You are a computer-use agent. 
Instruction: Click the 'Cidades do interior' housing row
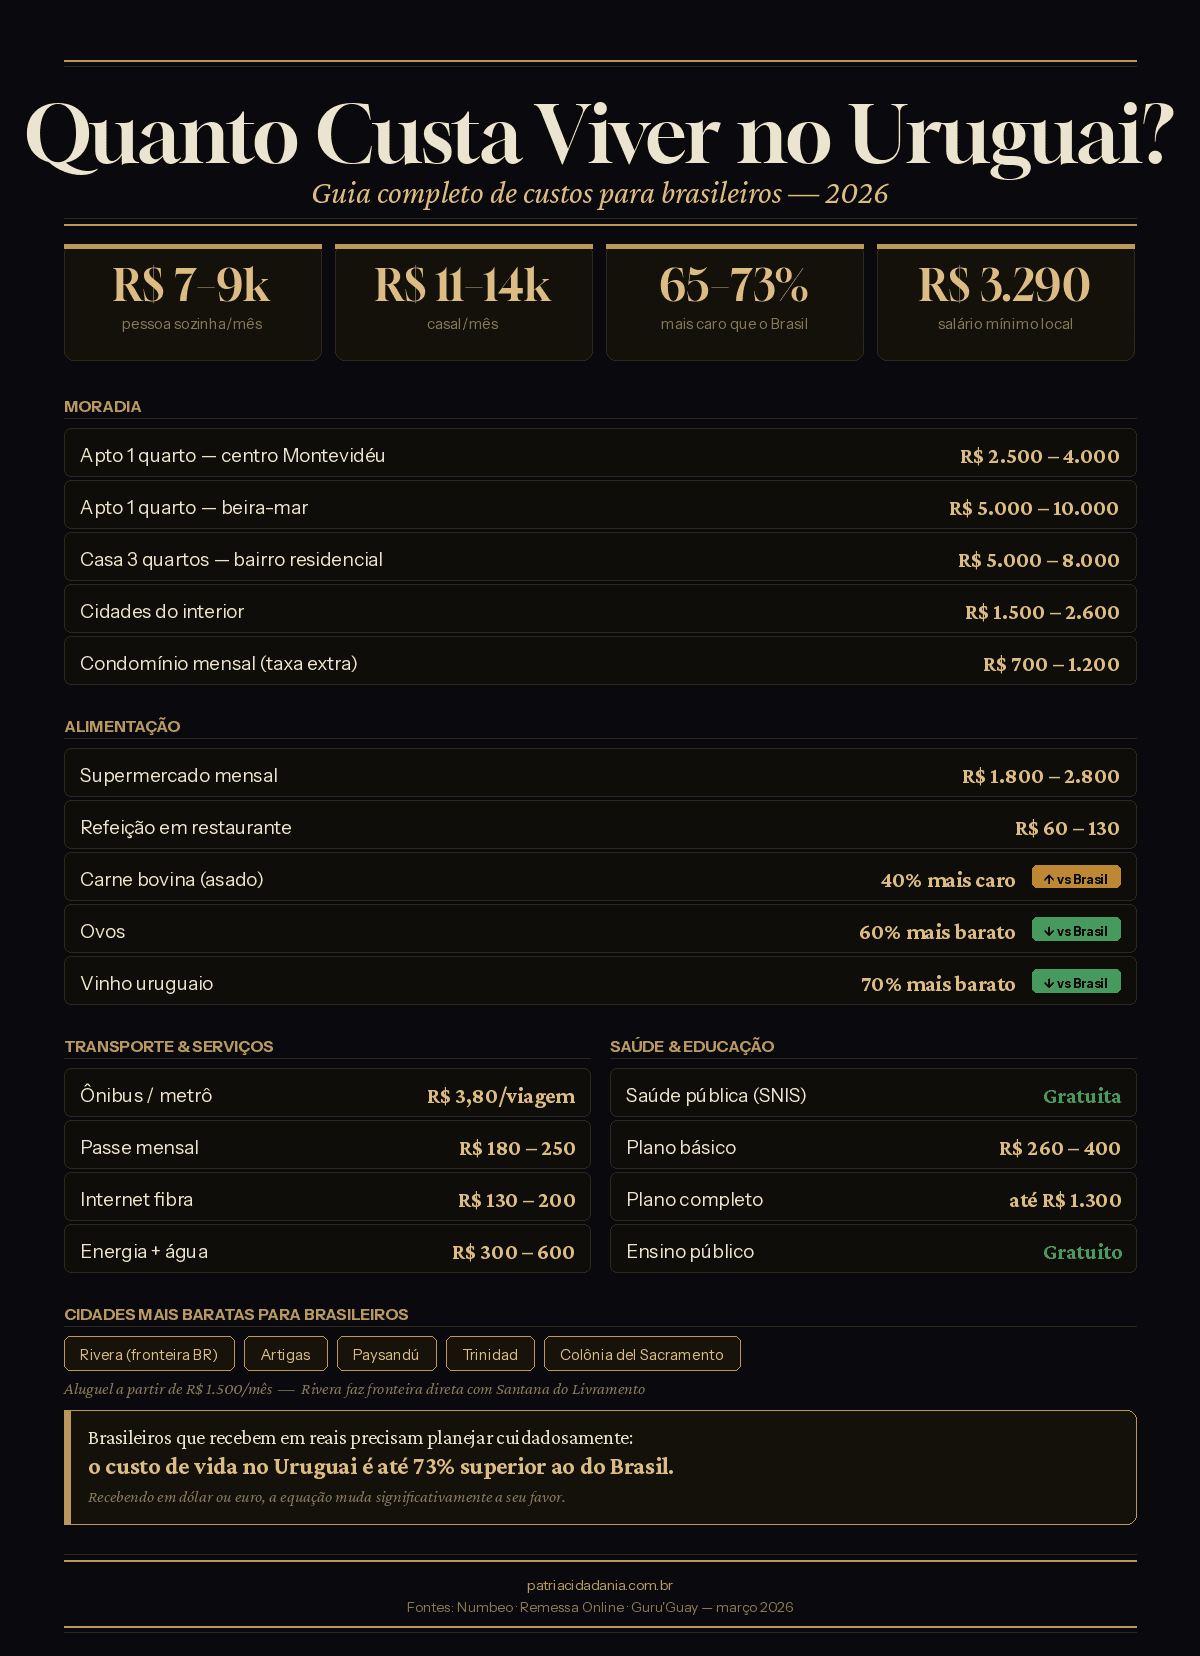(x=600, y=610)
